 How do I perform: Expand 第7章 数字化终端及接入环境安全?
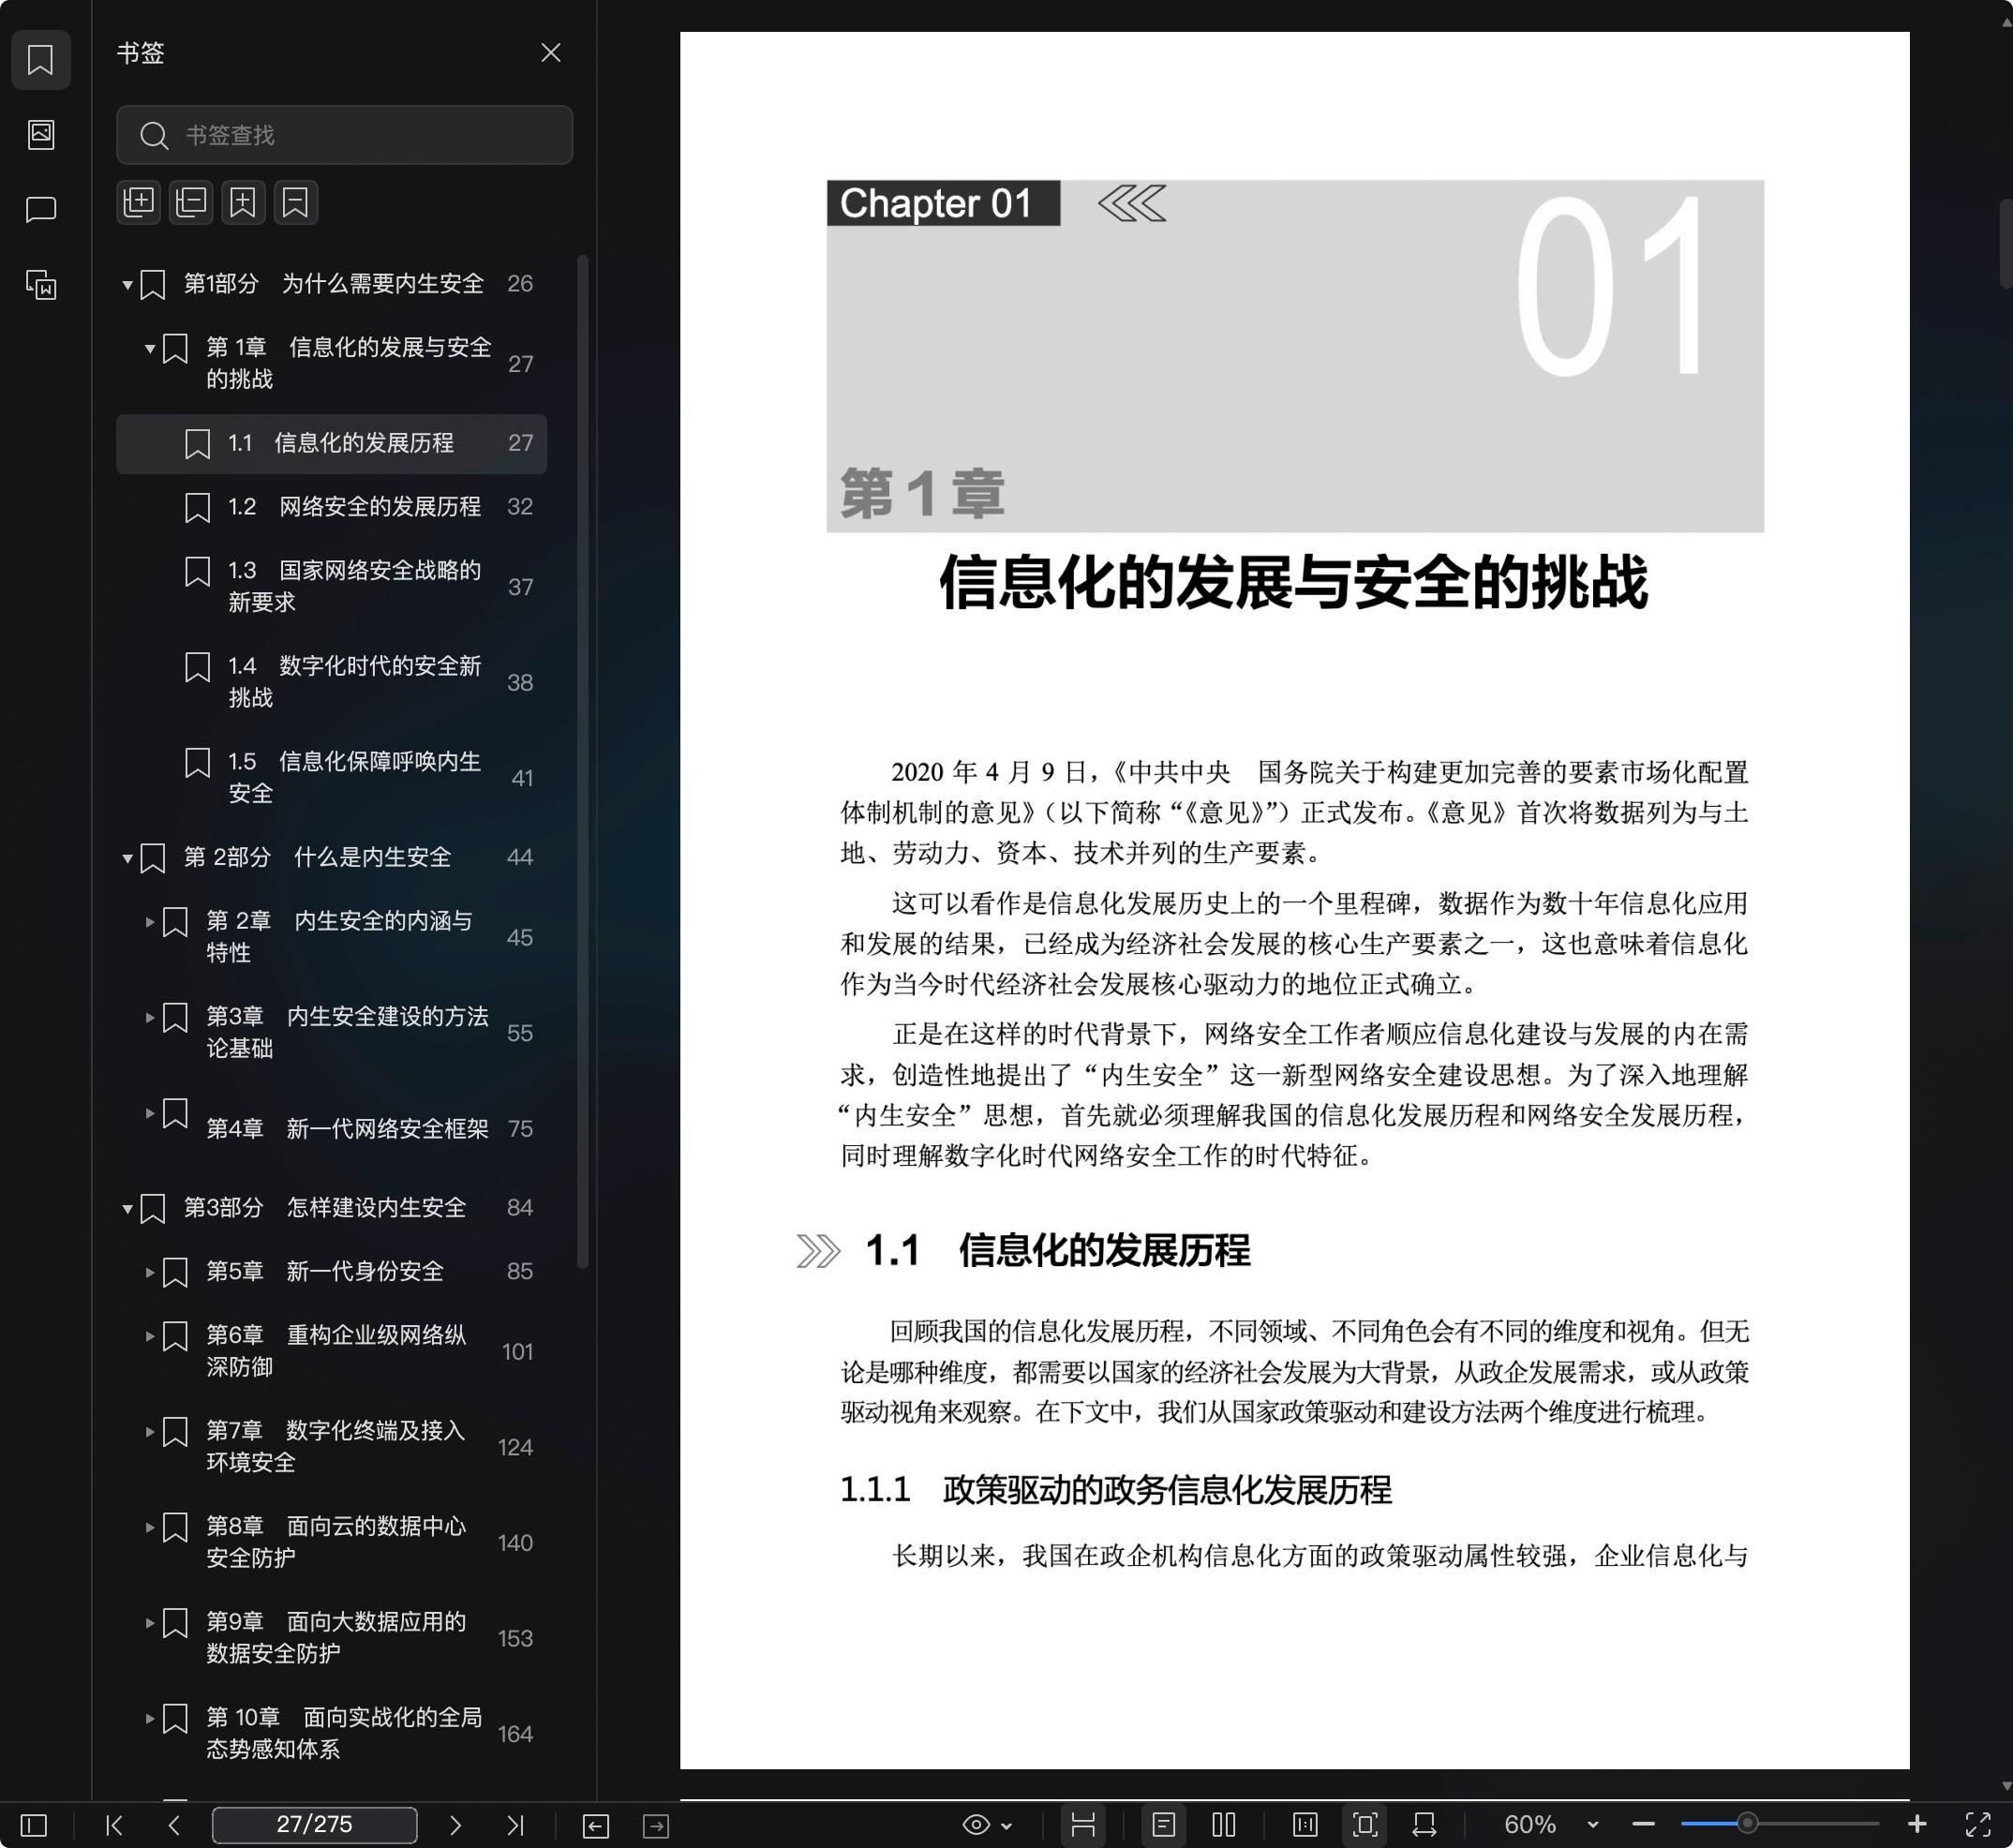[150, 1431]
